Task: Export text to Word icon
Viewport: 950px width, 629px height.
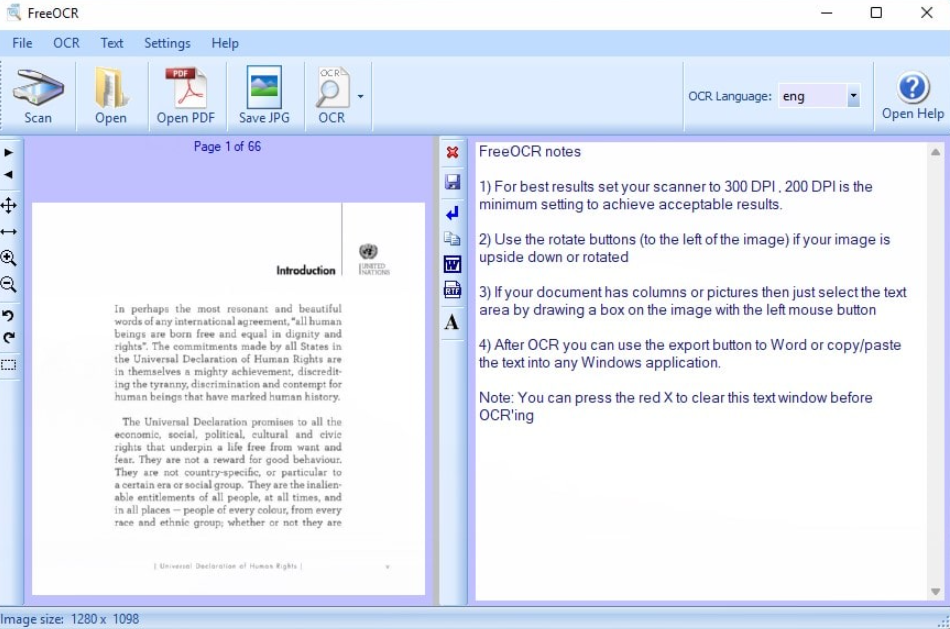Action: pos(452,264)
